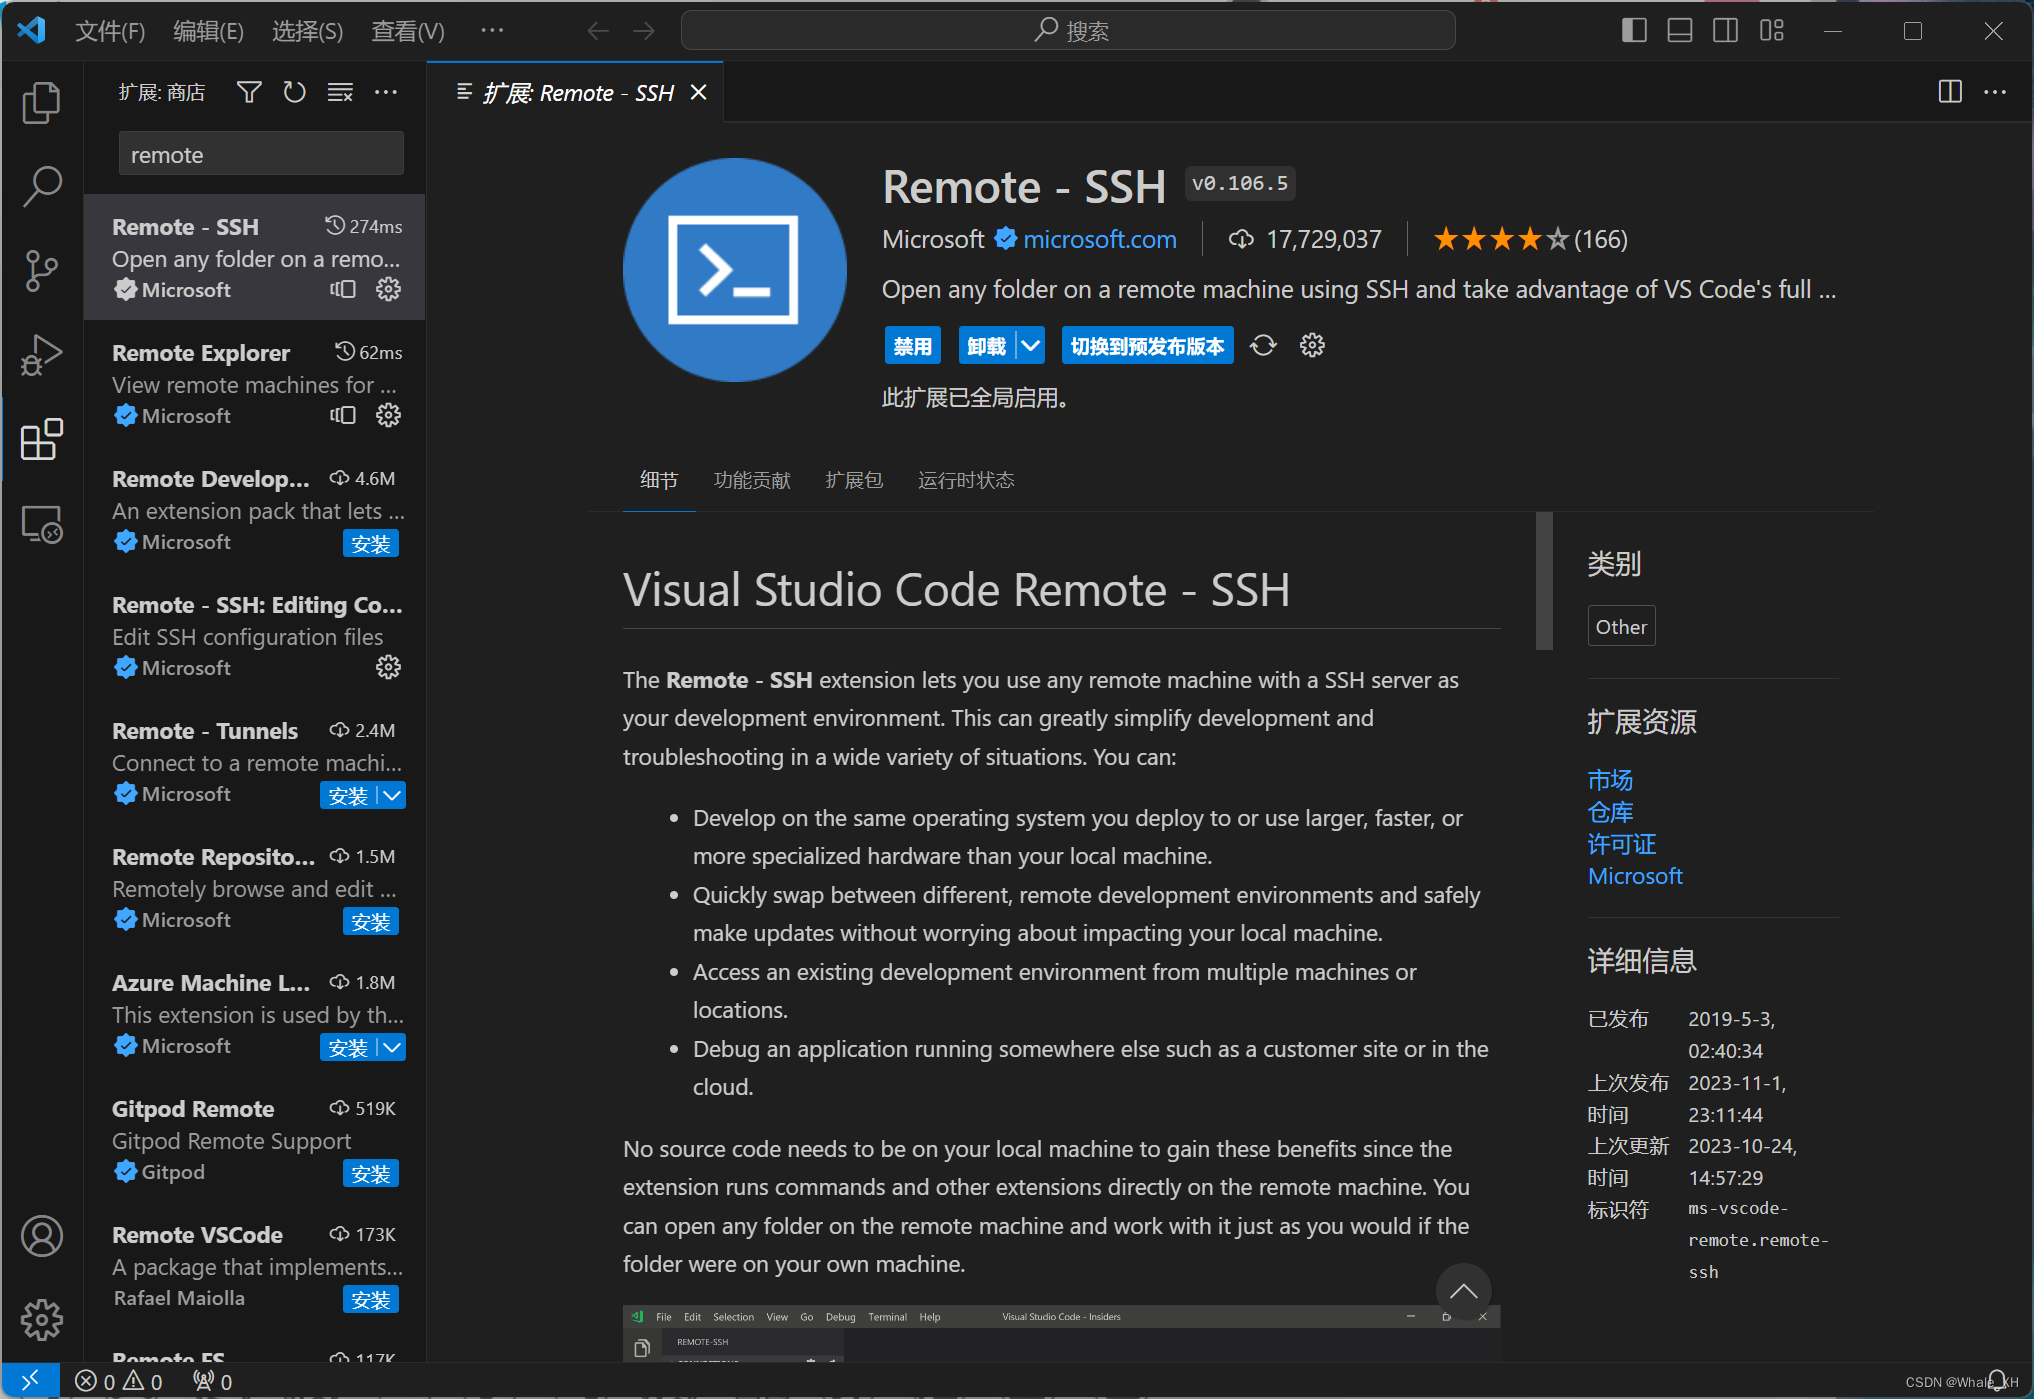Click the Accounts icon in activity bar
The width and height of the screenshot is (2034, 1399).
(41, 1236)
